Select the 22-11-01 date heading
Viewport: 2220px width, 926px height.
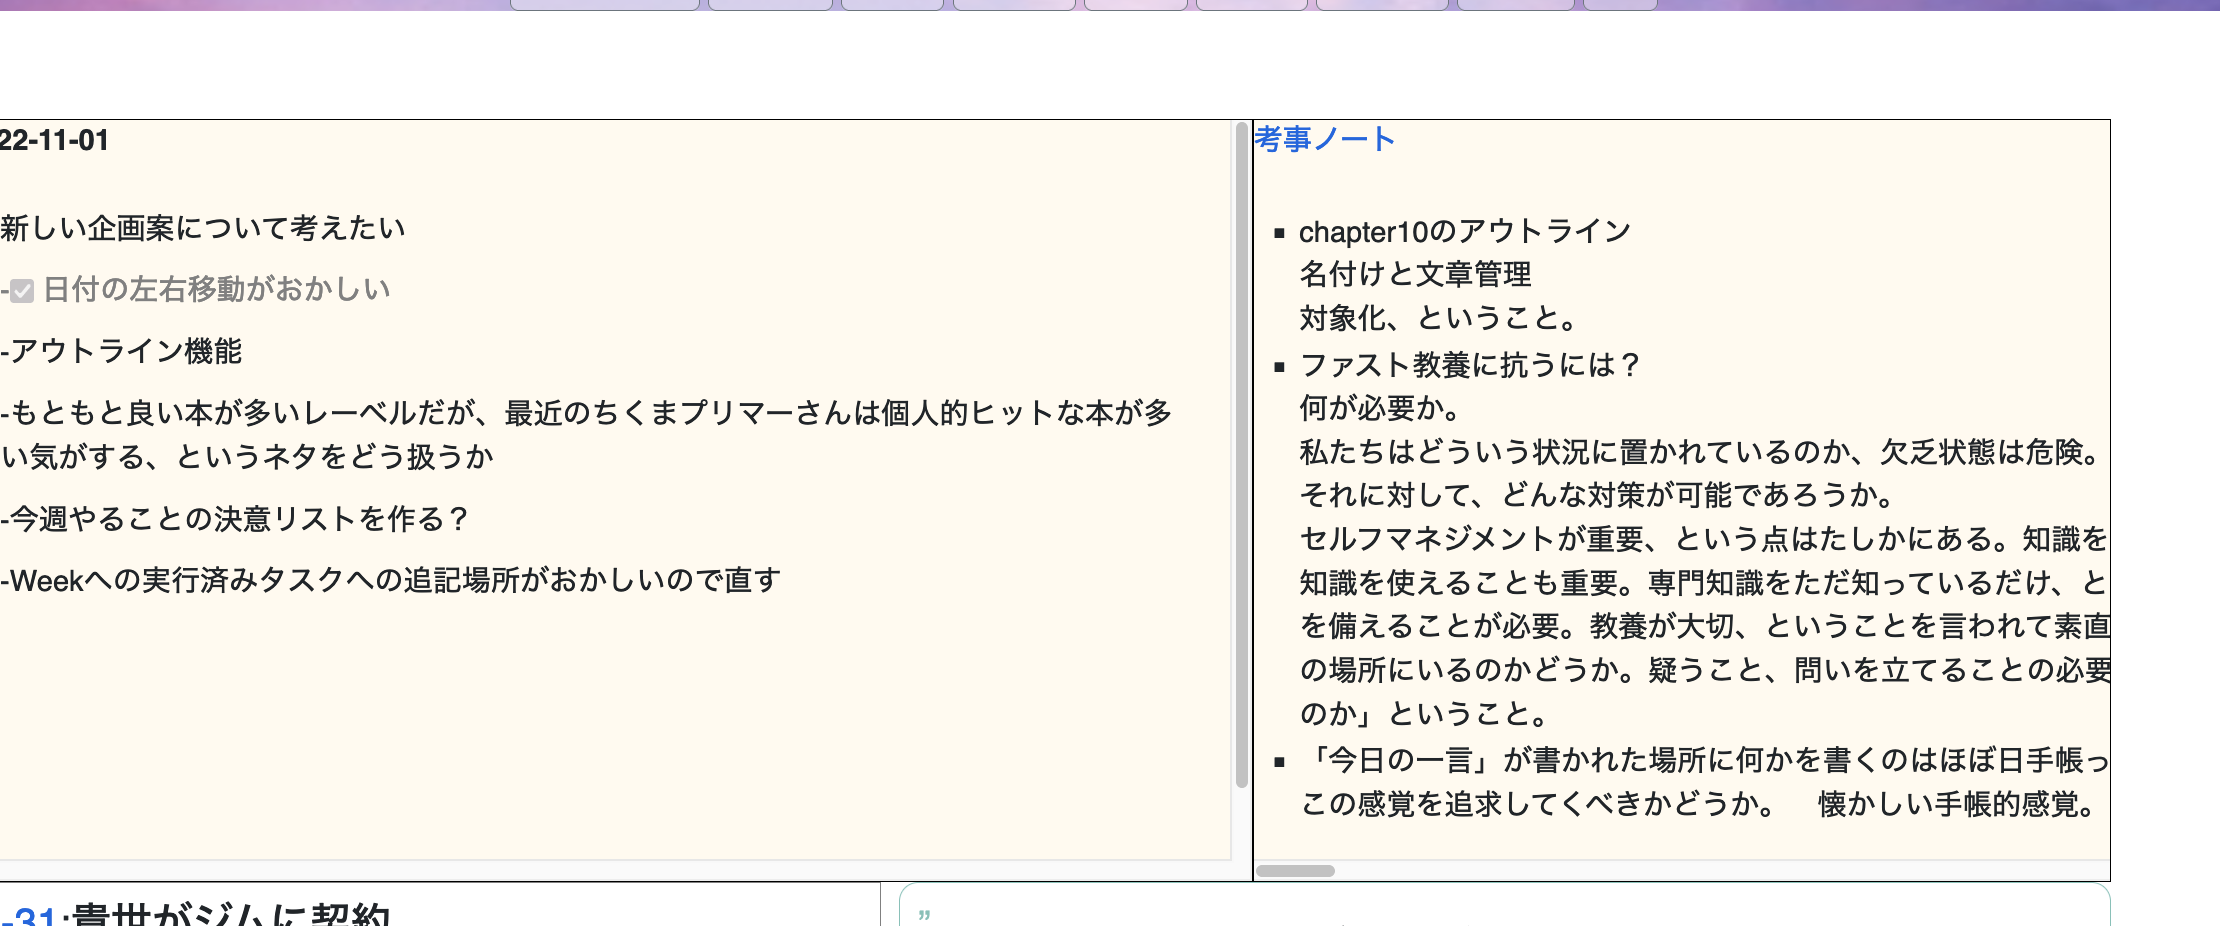pyautogui.click(x=55, y=141)
